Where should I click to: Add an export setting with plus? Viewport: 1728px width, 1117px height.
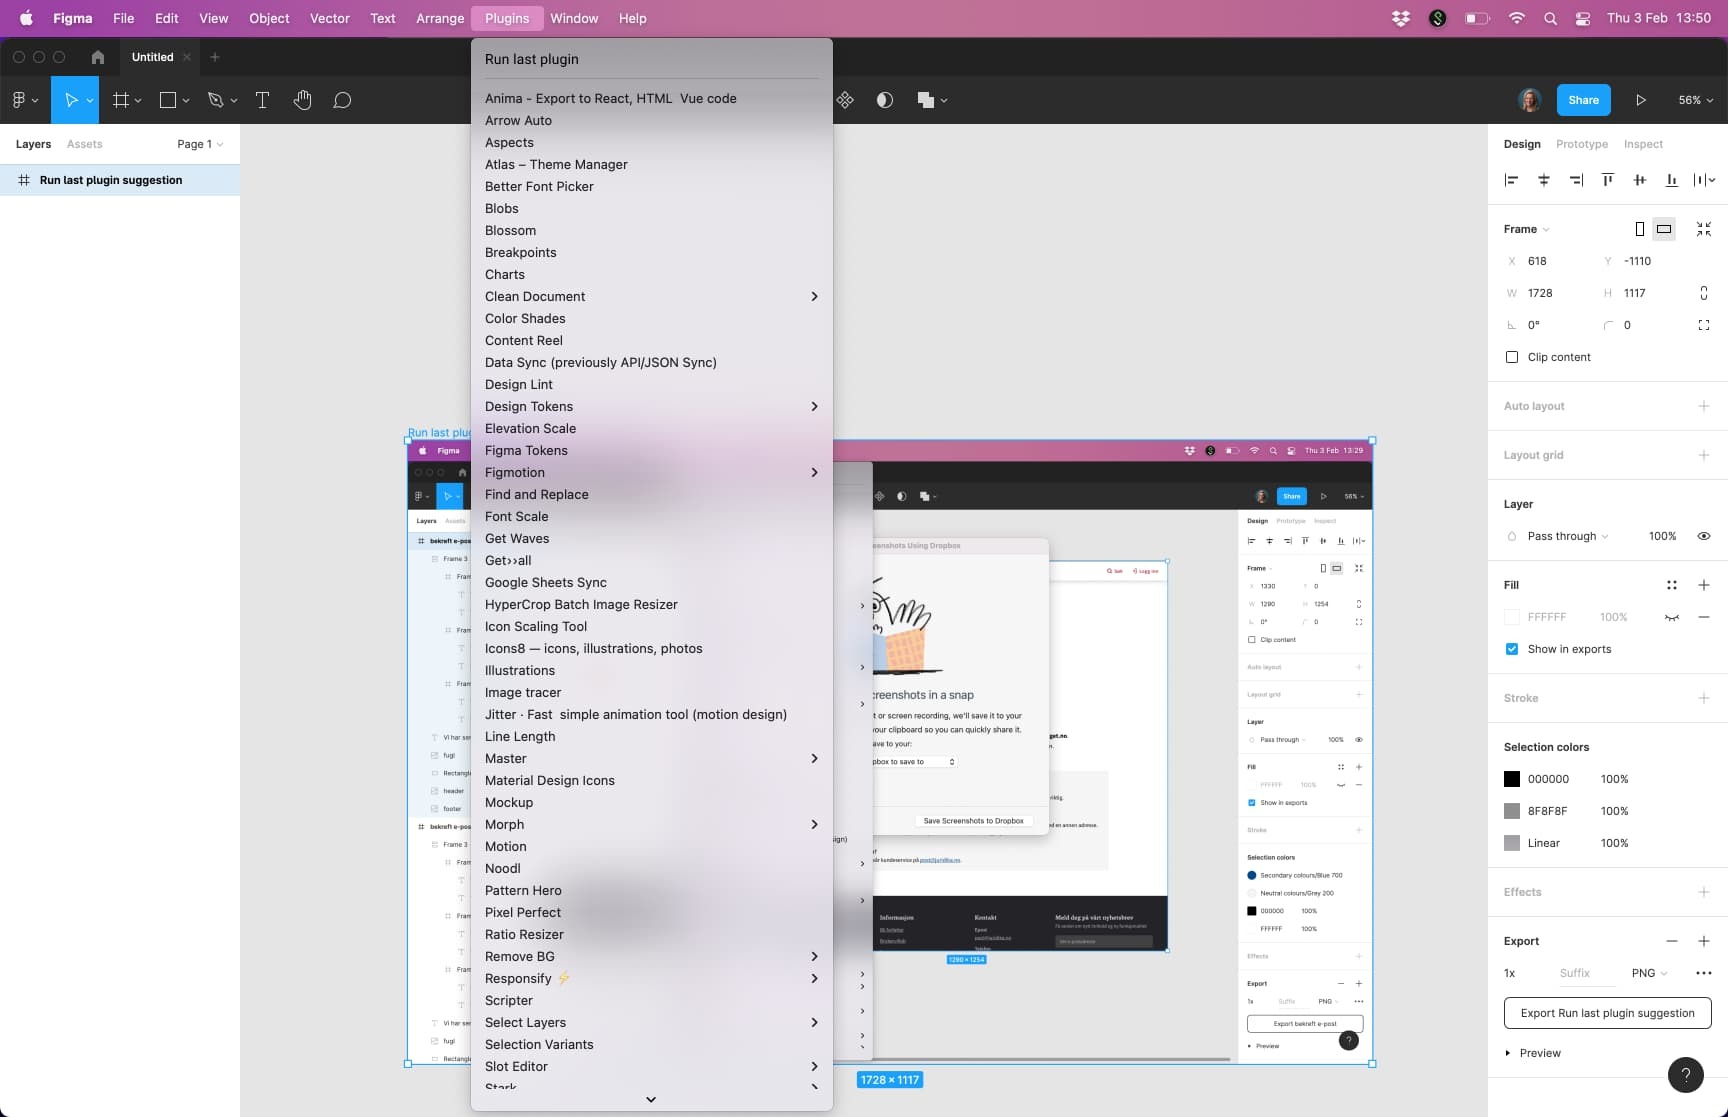pos(1704,941)
